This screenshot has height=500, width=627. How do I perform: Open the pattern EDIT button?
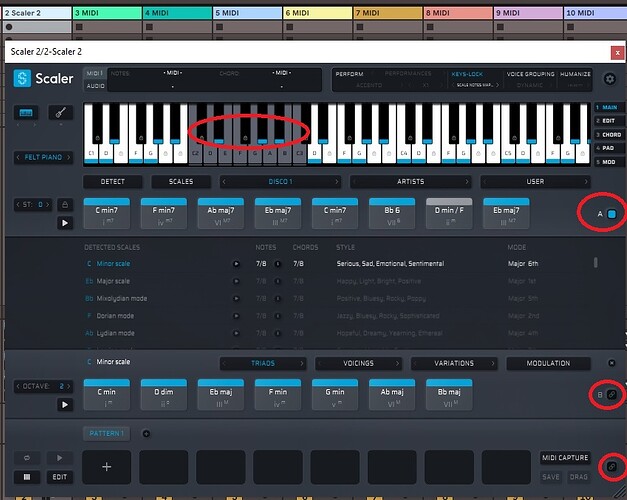(x=60, y=477)
